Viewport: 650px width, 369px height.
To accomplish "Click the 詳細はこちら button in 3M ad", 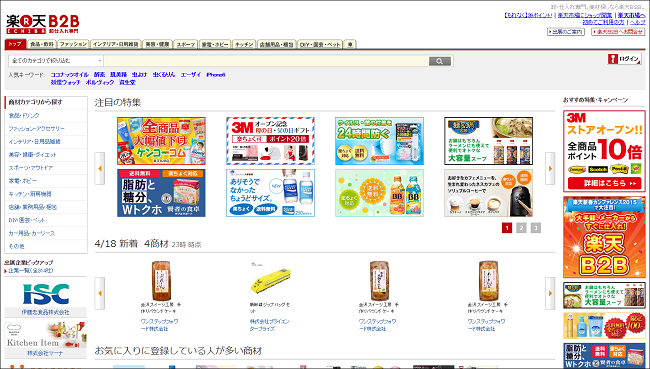I will tap(604, 183).
